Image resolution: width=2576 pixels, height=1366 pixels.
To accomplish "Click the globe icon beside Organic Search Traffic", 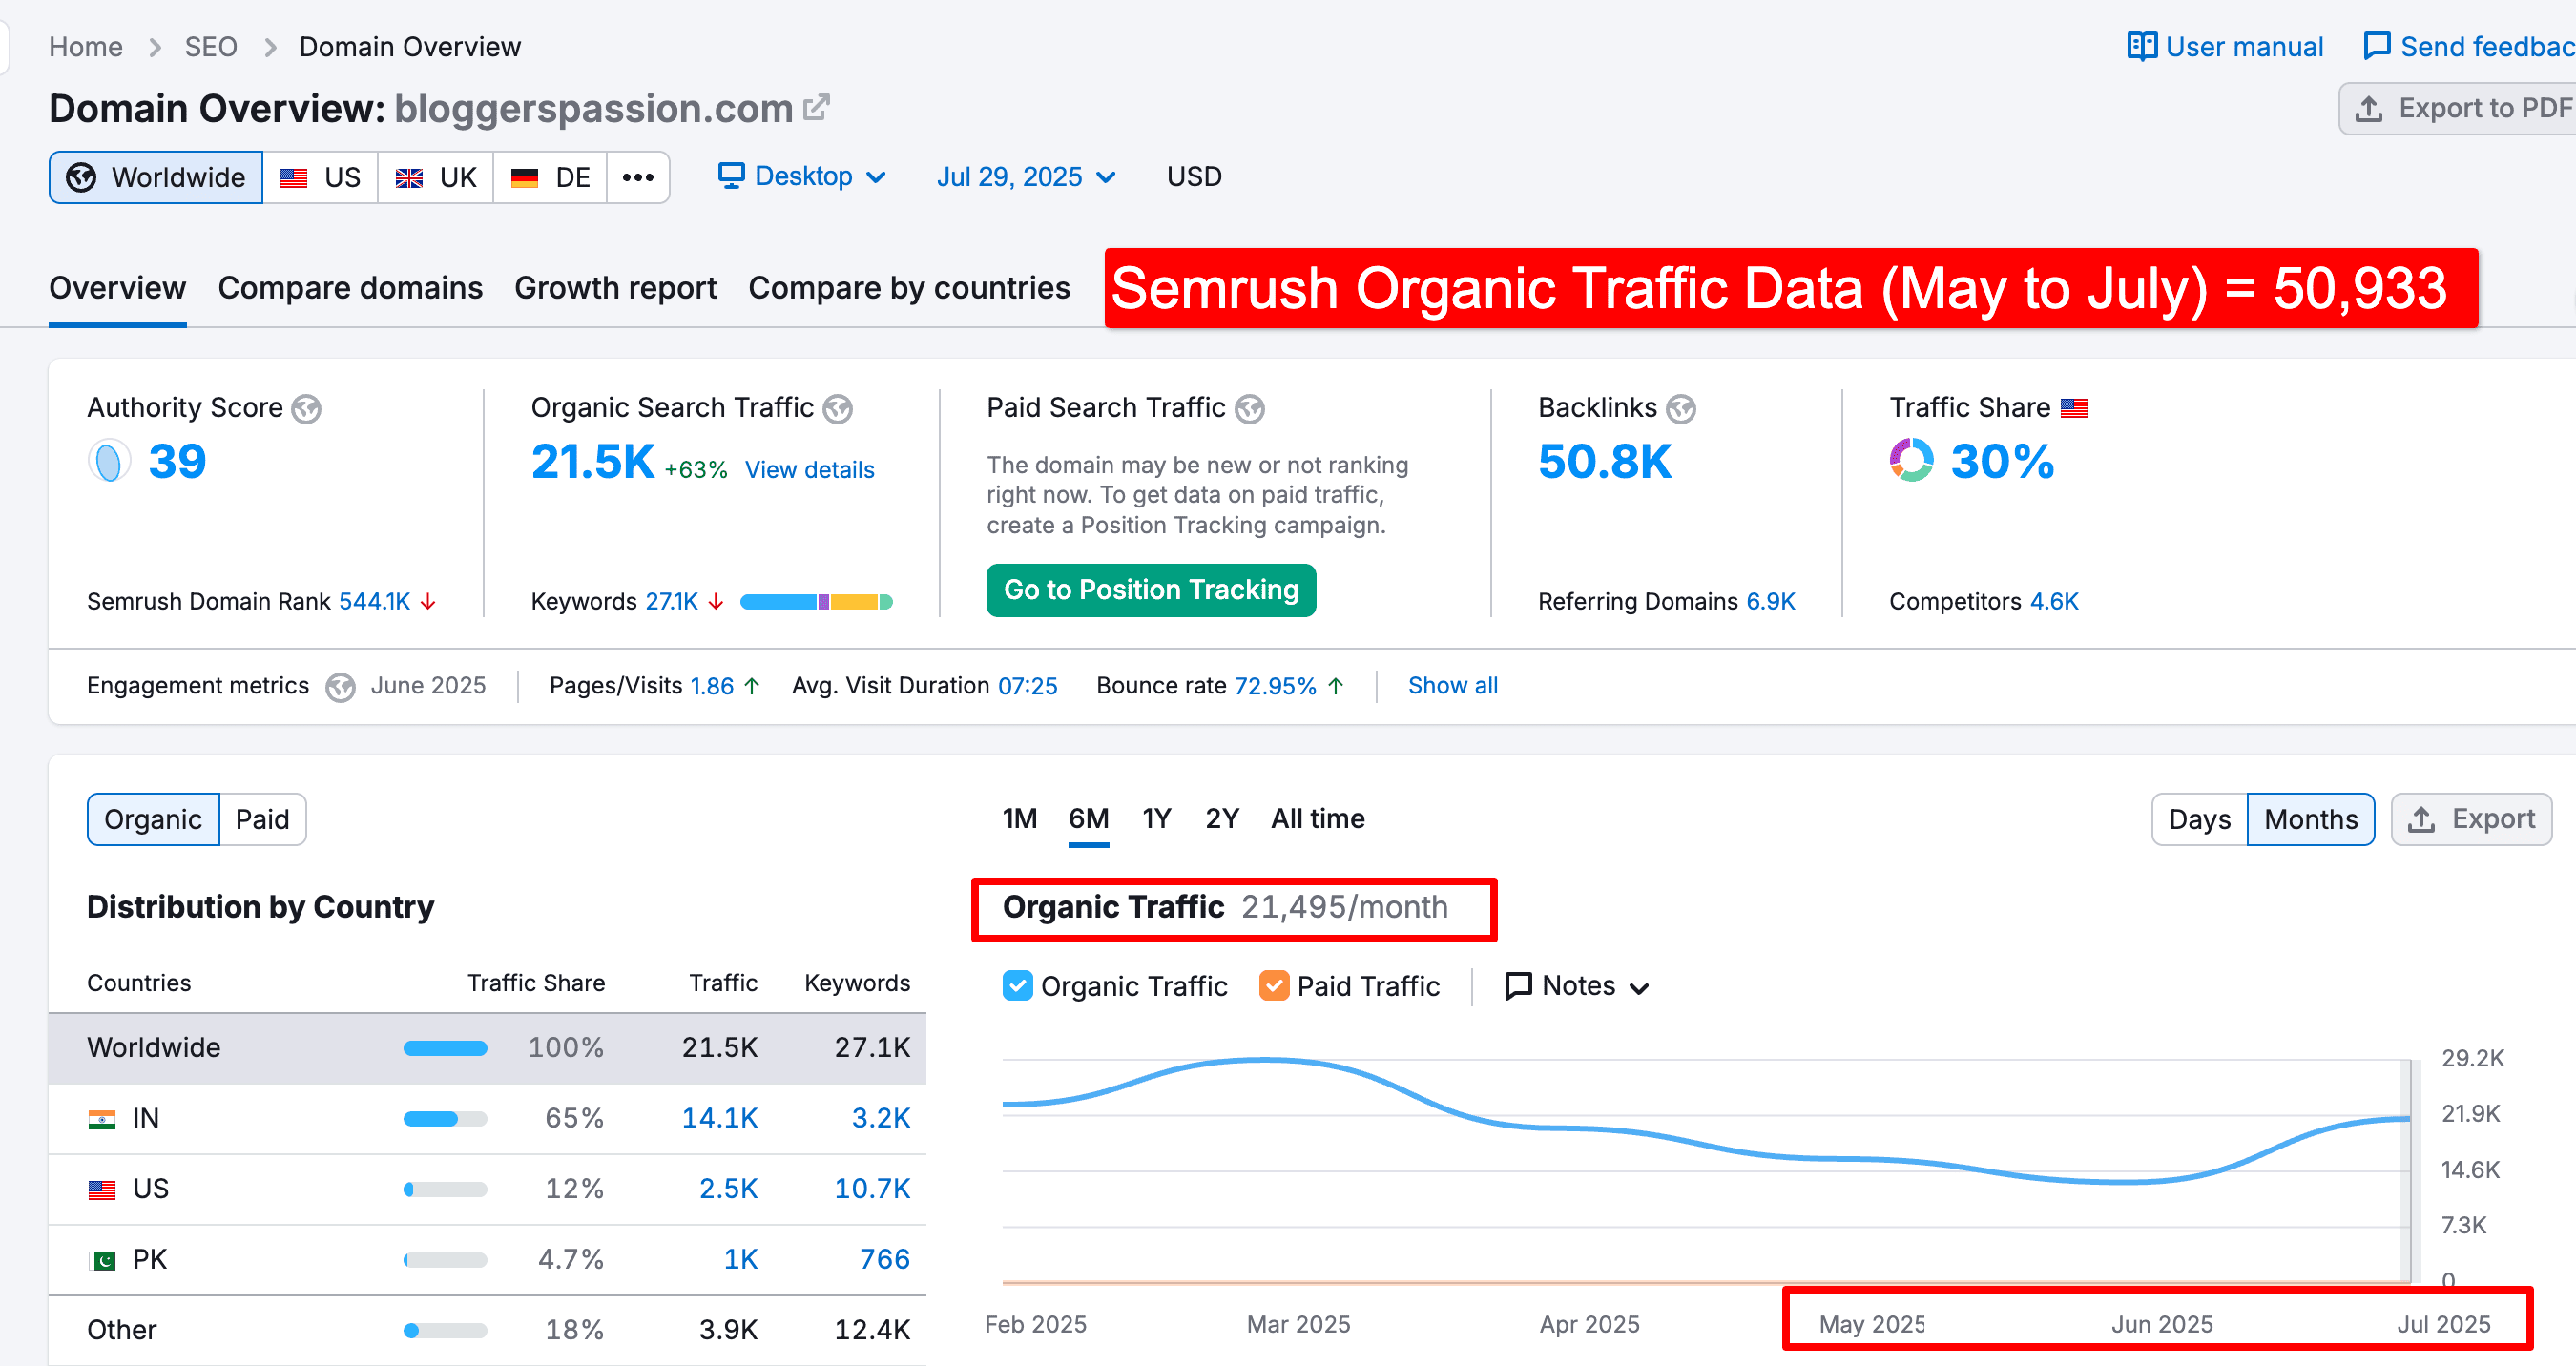I will [x=837, y=409].
